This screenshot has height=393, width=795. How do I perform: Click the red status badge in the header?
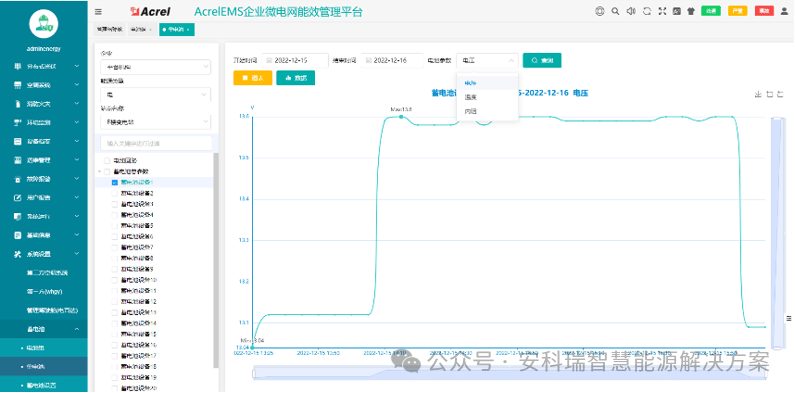(x=764, y=11)
